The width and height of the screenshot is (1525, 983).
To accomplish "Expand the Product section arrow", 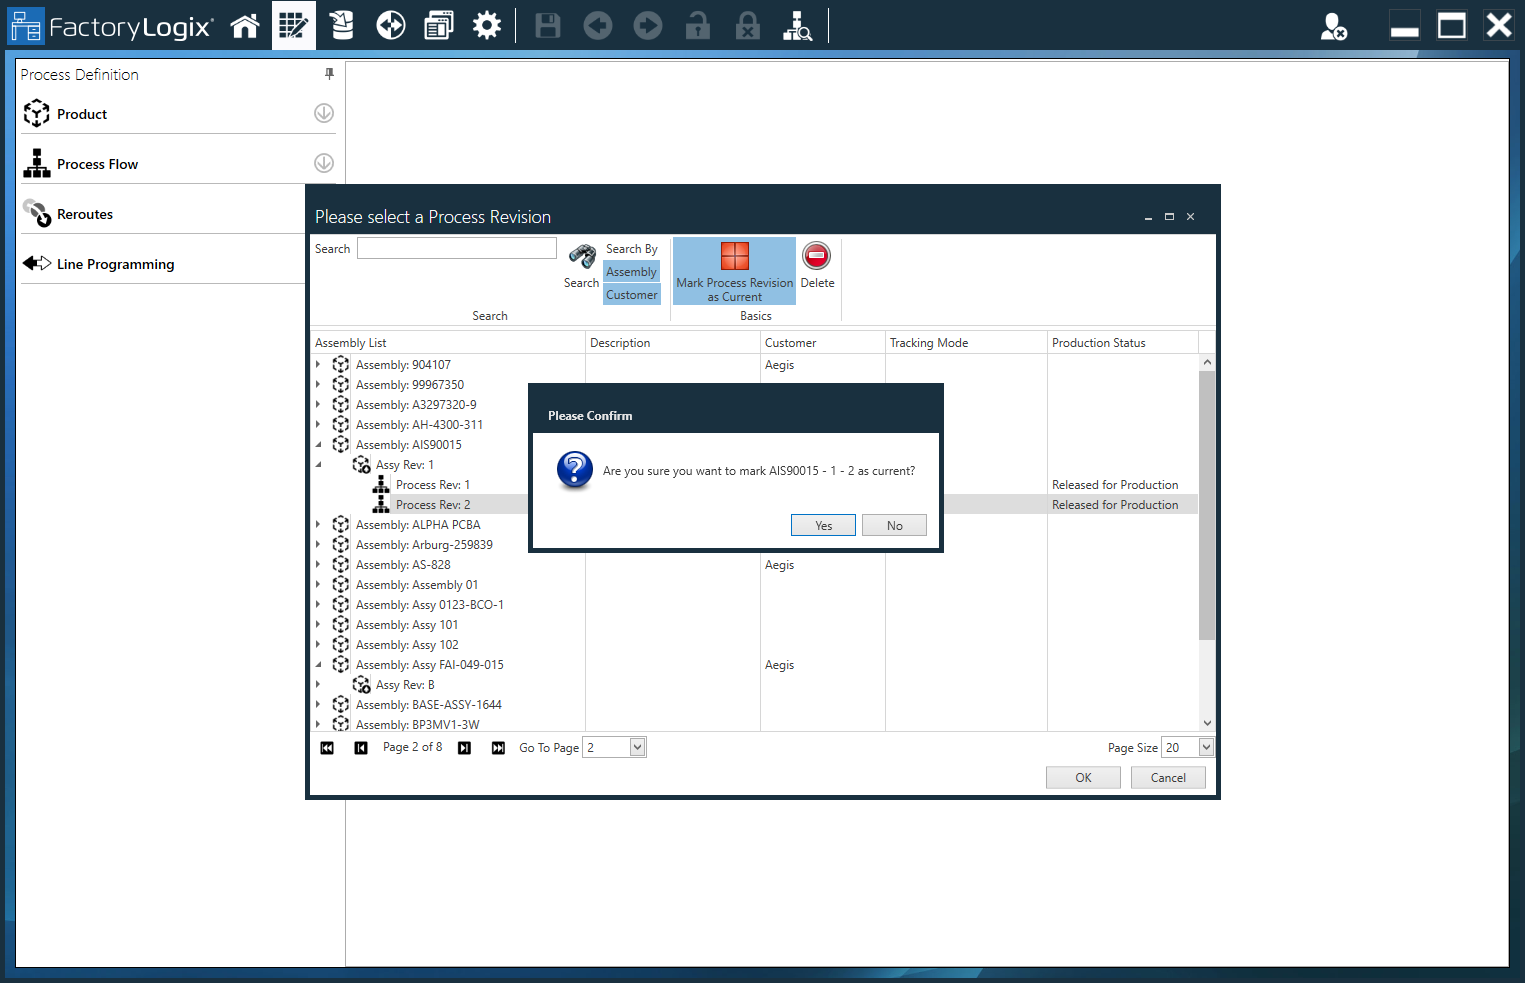I will pyautogui.click(x=324, y=113).
